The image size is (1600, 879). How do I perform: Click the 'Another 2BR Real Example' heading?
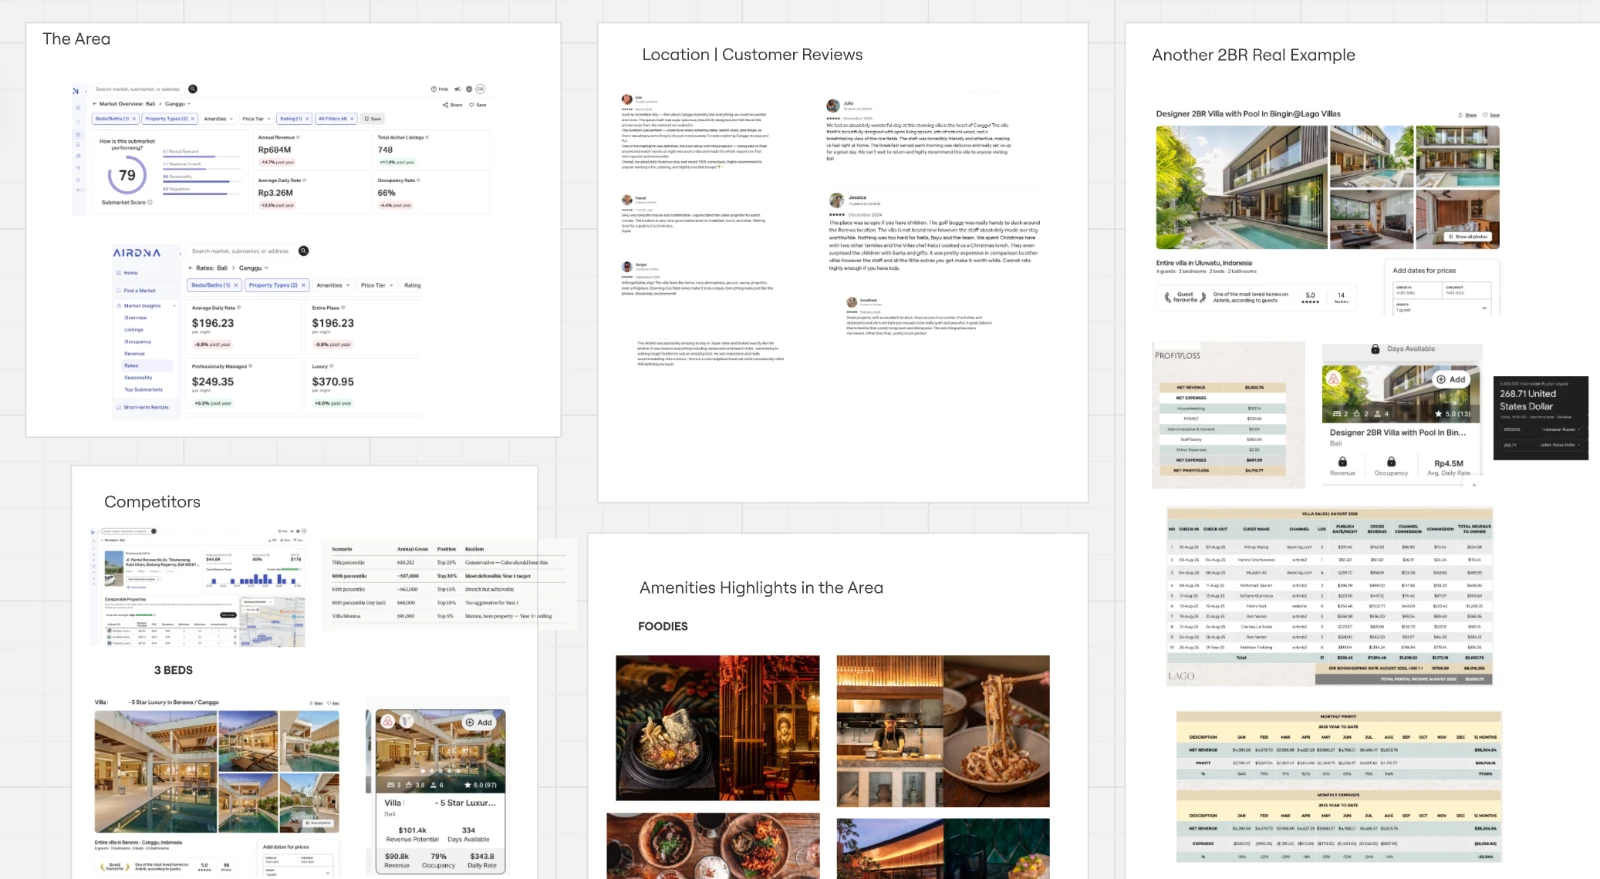coord(1254,55)
